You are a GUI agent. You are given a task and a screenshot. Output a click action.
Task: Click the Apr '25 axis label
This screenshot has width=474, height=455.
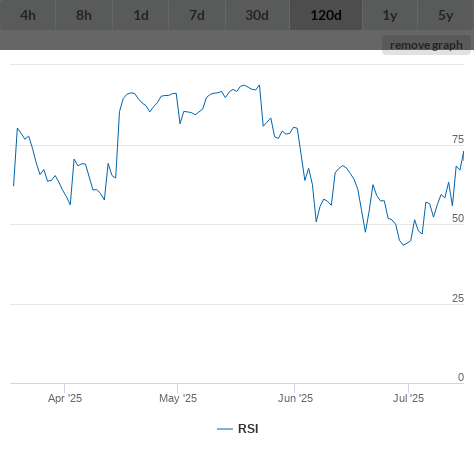(x=65, y=398)
